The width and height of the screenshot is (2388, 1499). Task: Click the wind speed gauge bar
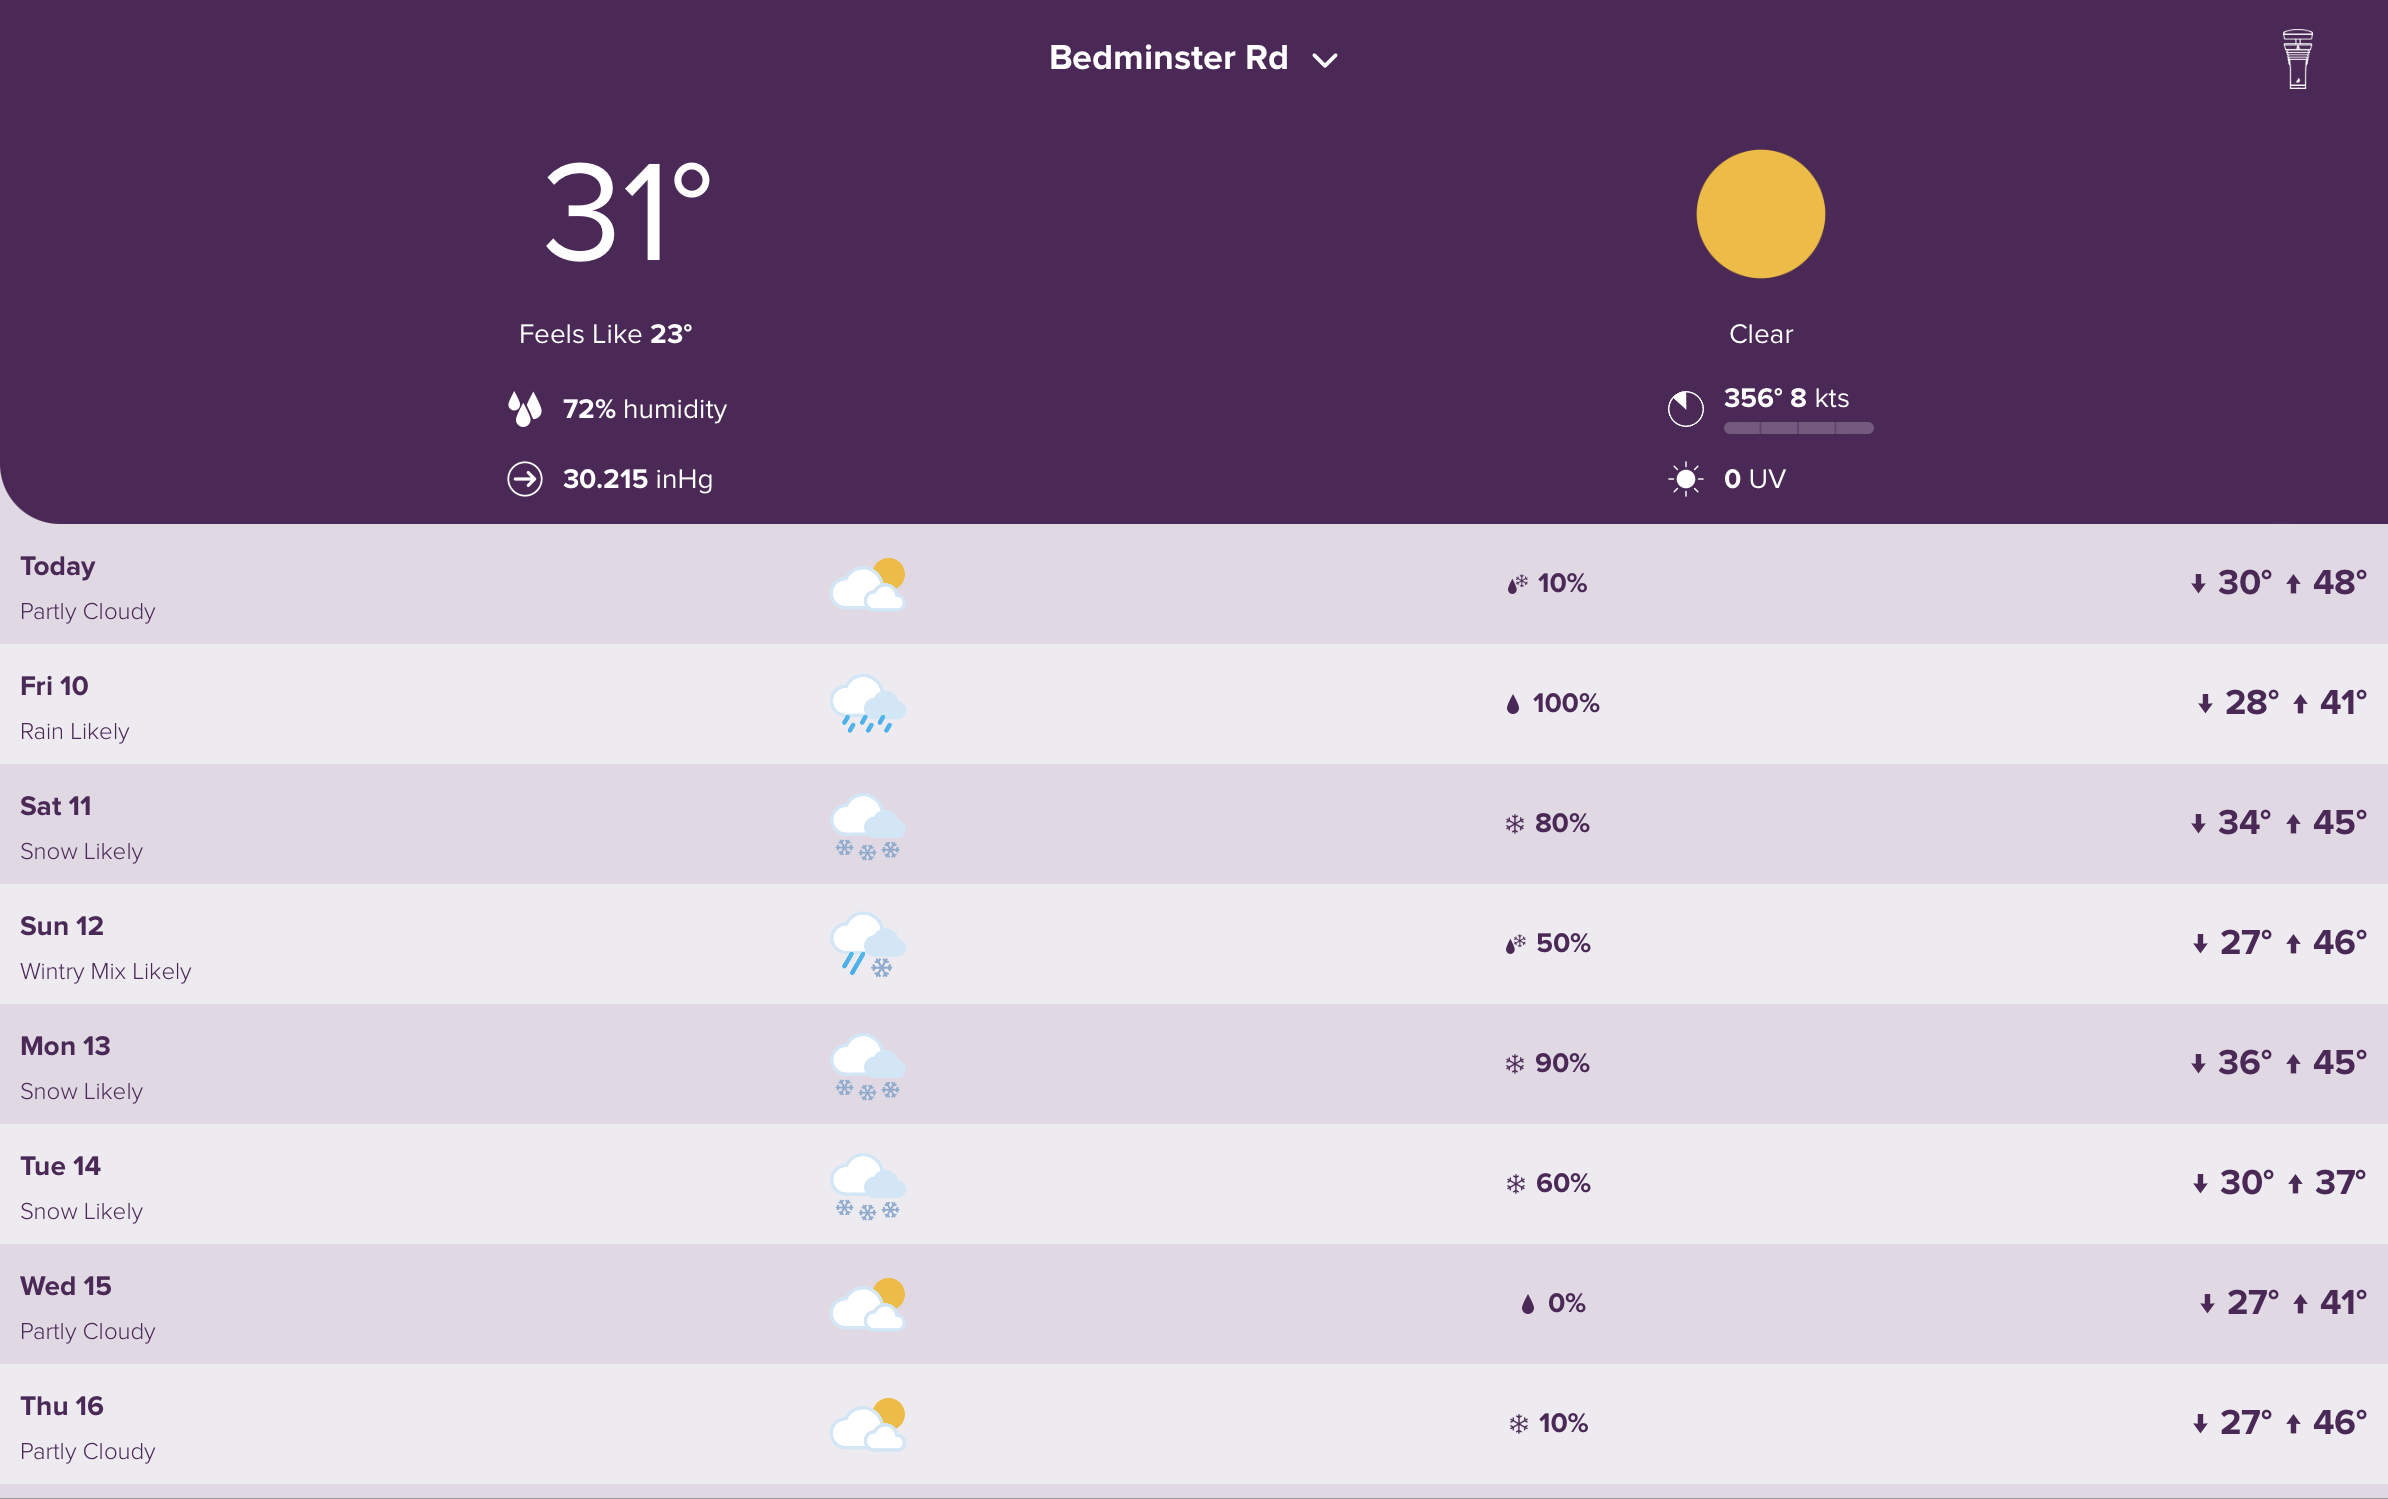point(1798,428)
